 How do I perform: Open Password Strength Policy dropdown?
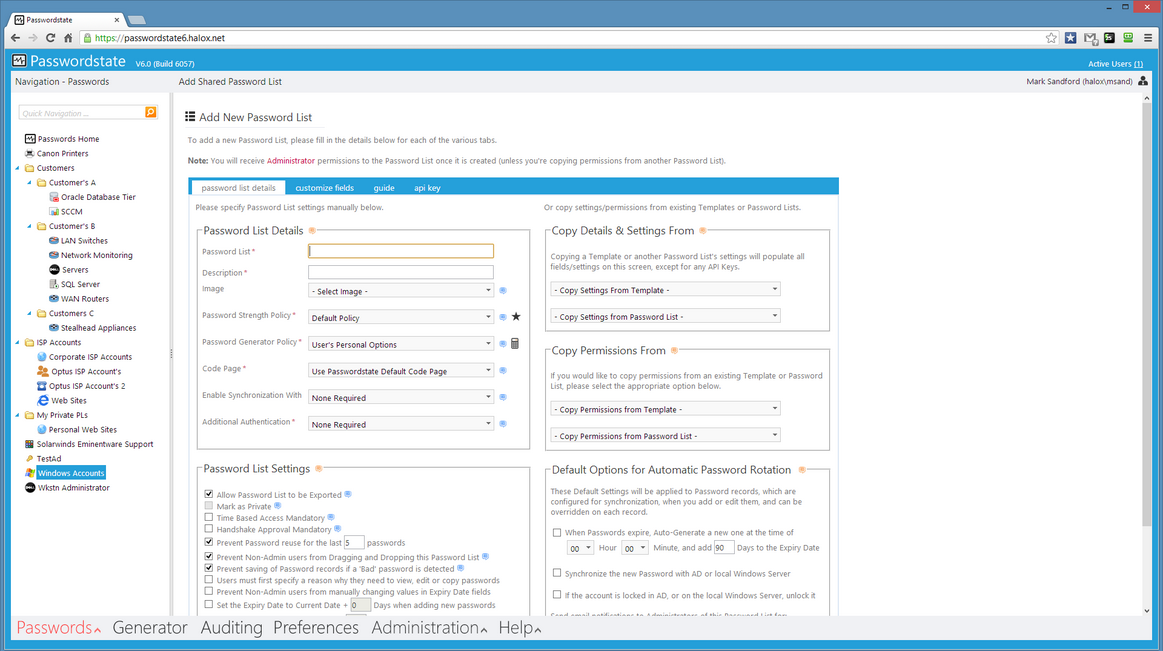tap(401, 317)
